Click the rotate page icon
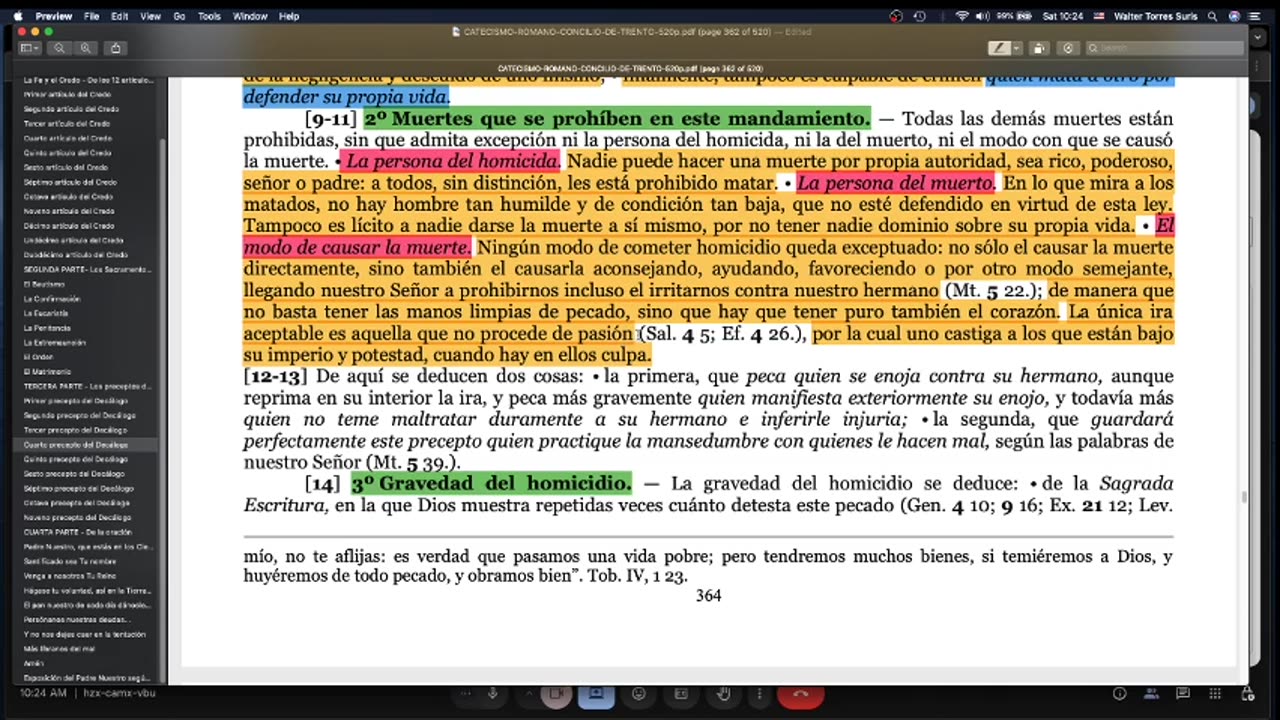The image size is (1280, 720). click(1040, 48)
